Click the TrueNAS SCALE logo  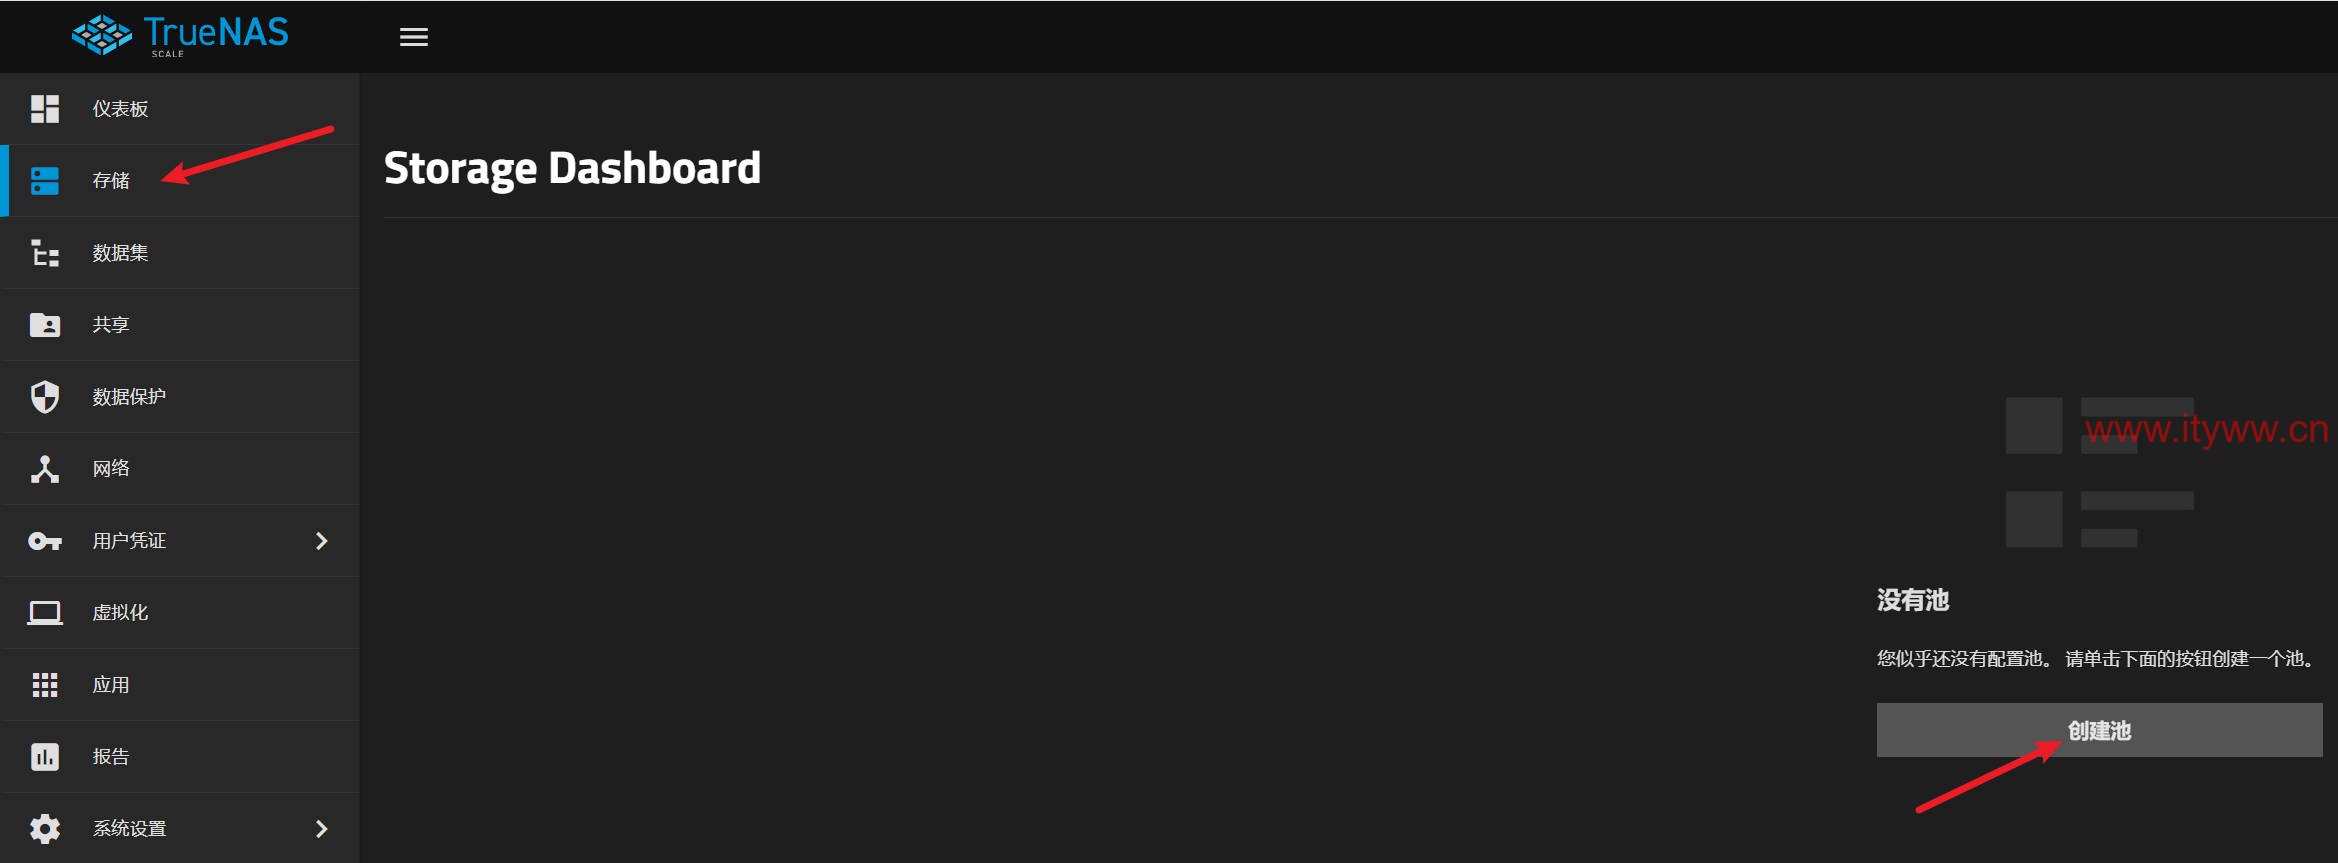point(180,36)
